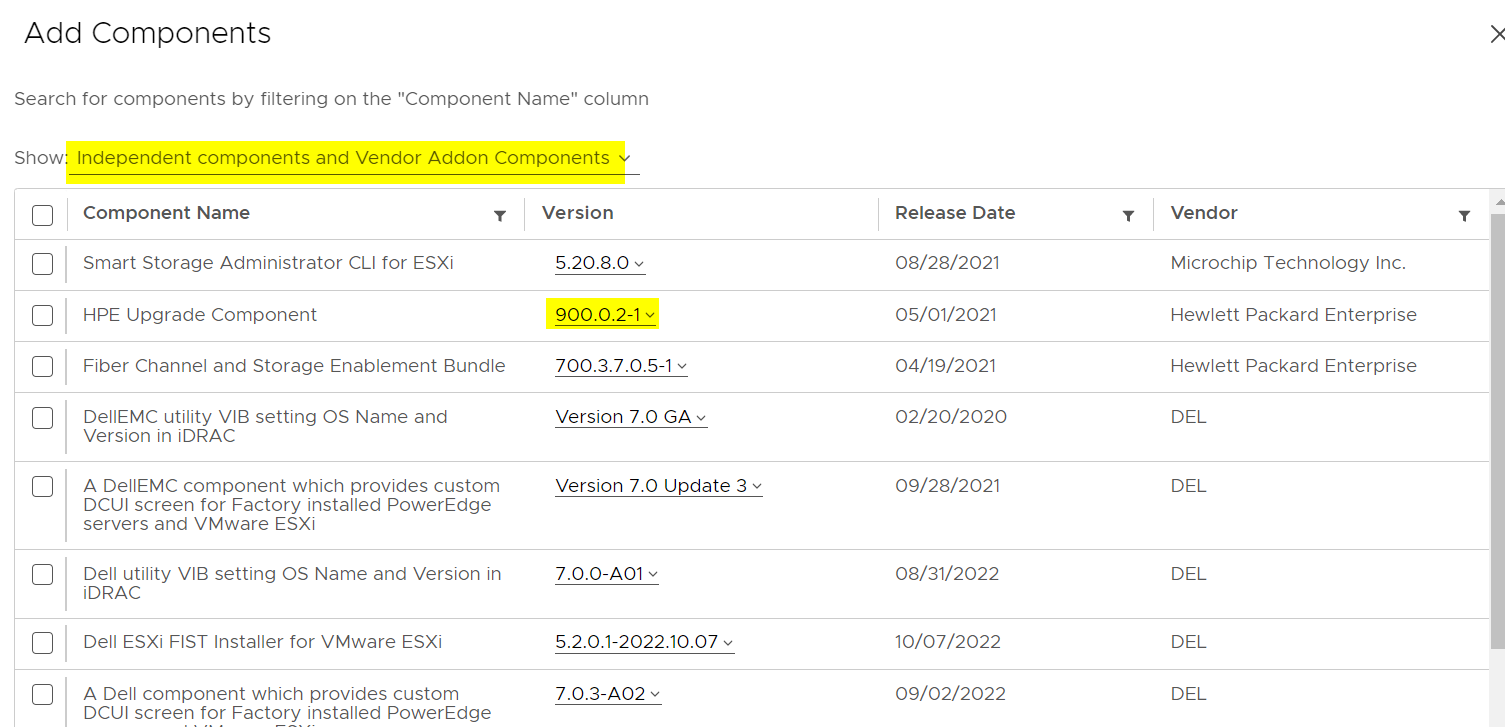Open the Vendor column filter icon
The image size is (1505, 727).
1464,215
